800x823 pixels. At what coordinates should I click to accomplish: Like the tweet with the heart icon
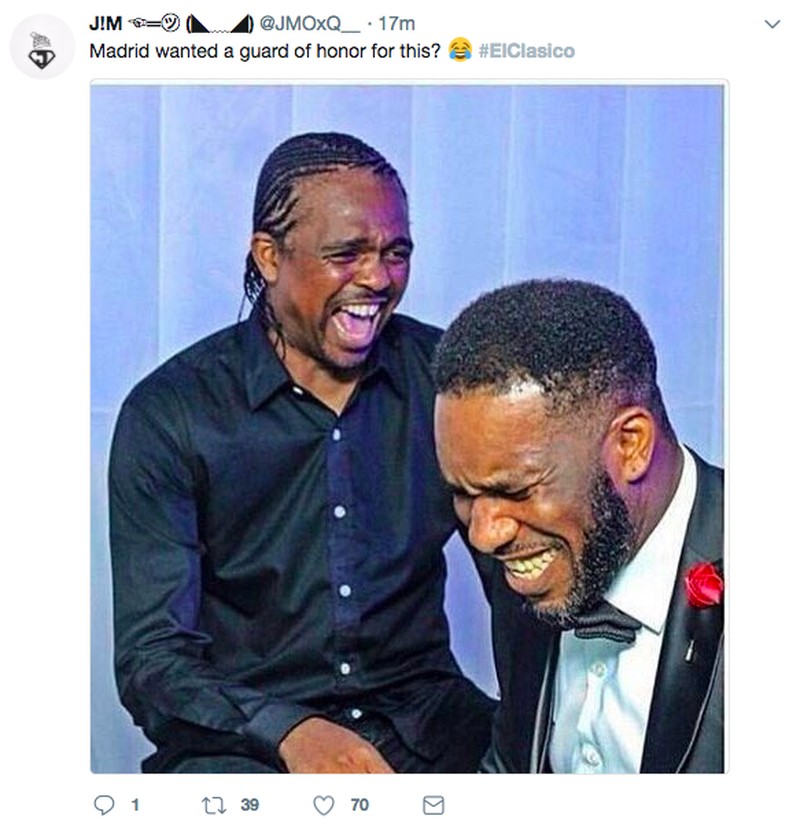point(323,803)
